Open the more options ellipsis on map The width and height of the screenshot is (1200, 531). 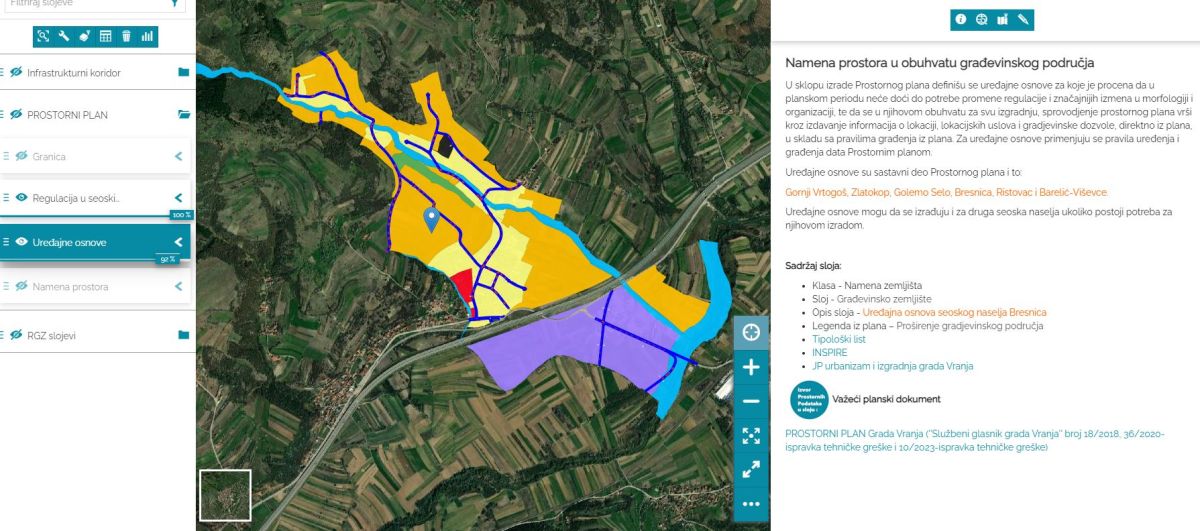pos(751,503)
